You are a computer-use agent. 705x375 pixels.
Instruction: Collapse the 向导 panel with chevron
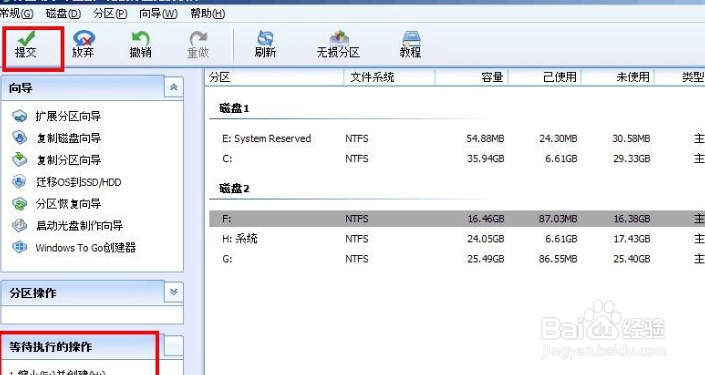tap(174, 87)
